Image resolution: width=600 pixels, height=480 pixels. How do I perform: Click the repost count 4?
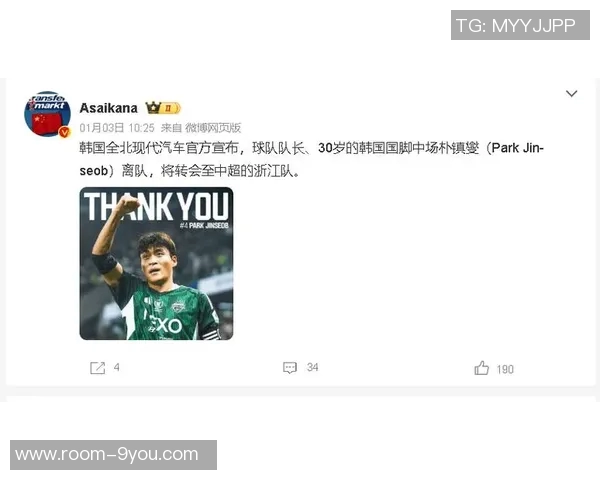[x=117, y=367]
